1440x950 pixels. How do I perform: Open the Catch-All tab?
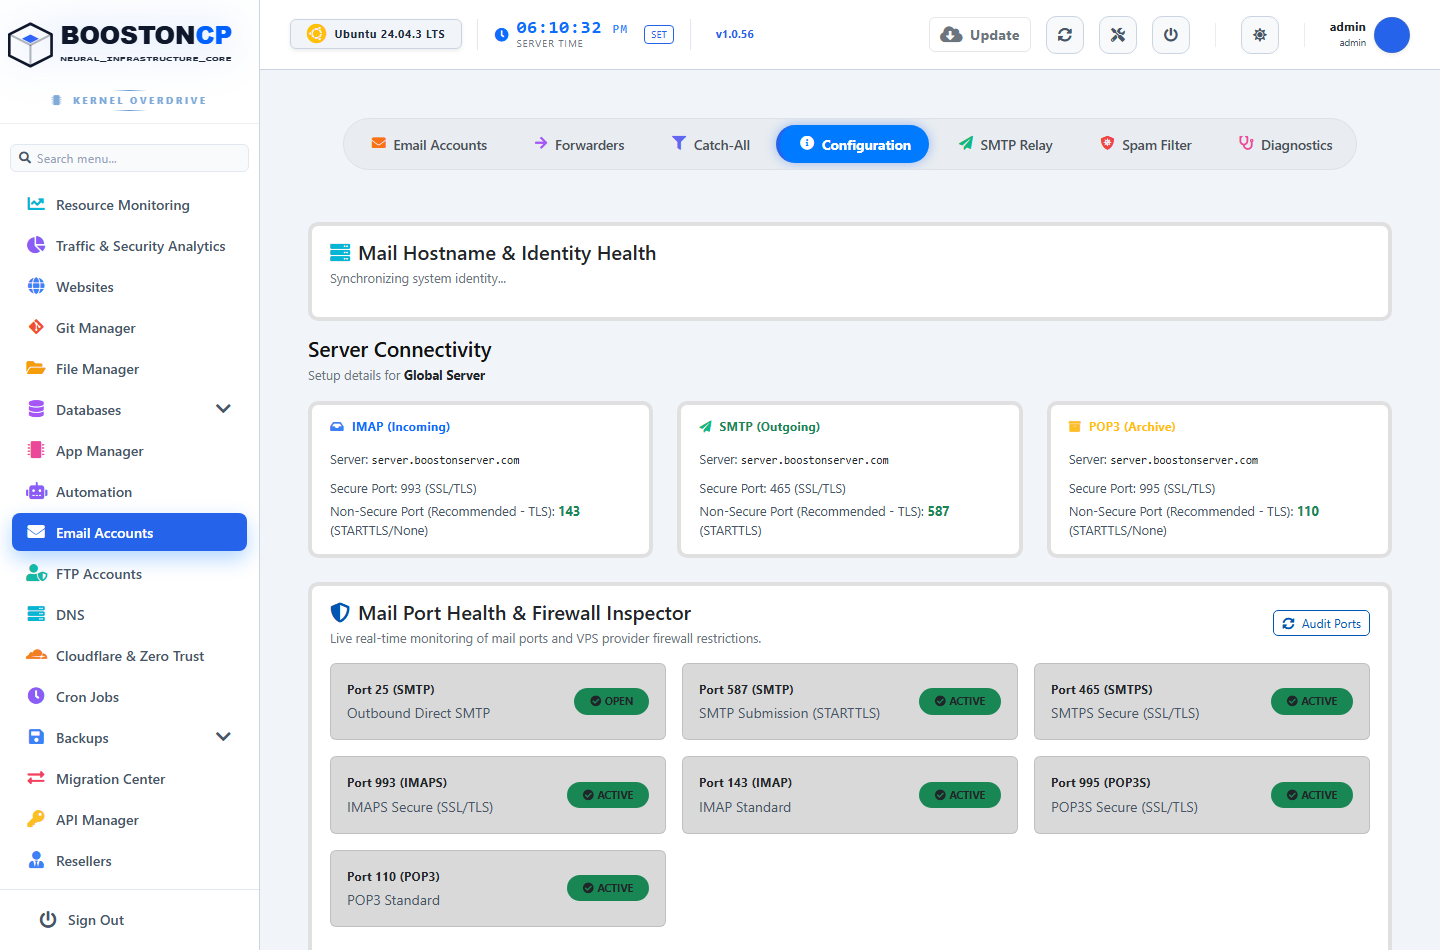click(711, 145)
